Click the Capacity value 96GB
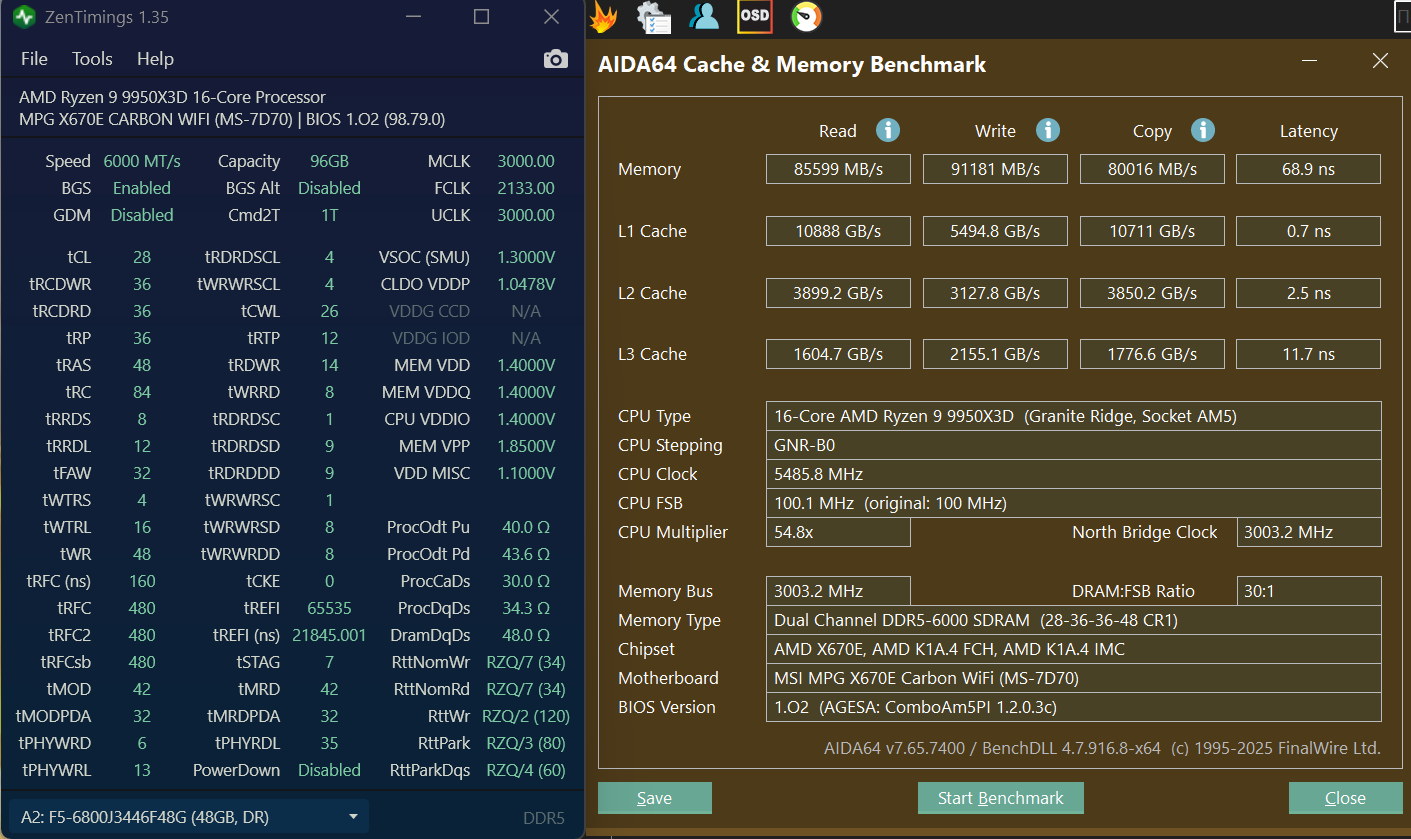The height and width of the screenshot is (839, 1411). 329,161
